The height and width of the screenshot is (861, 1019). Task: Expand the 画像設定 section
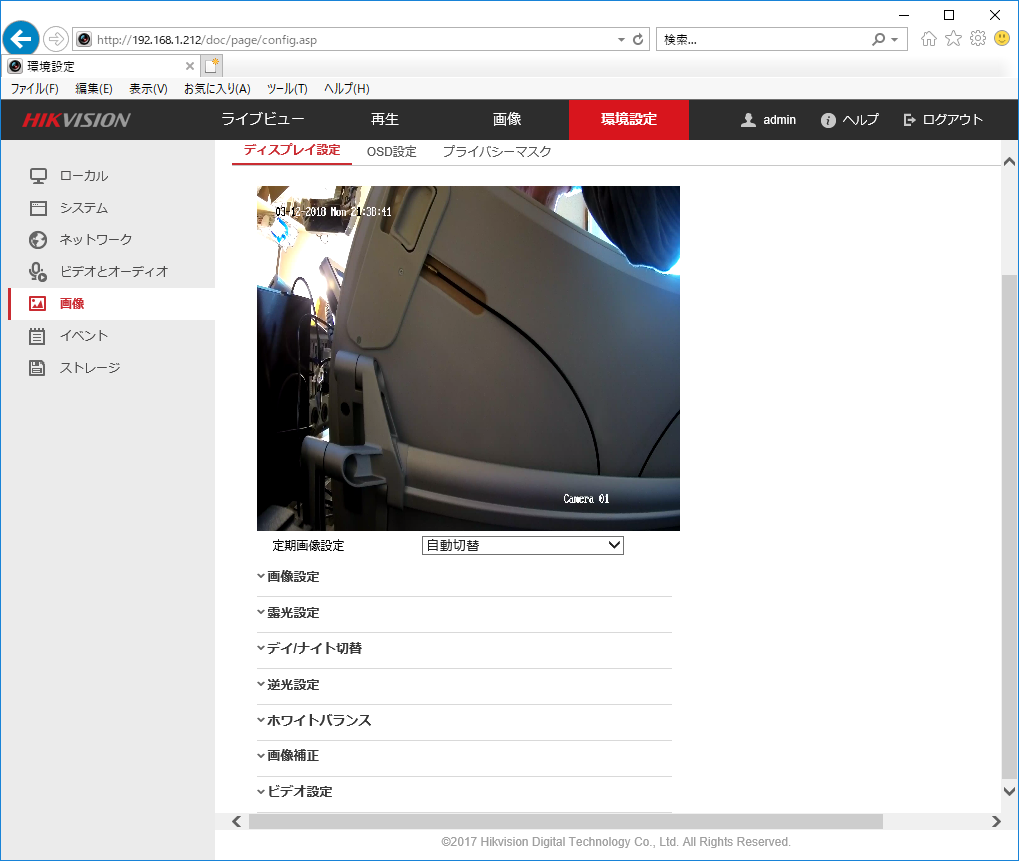pos(288,576)
